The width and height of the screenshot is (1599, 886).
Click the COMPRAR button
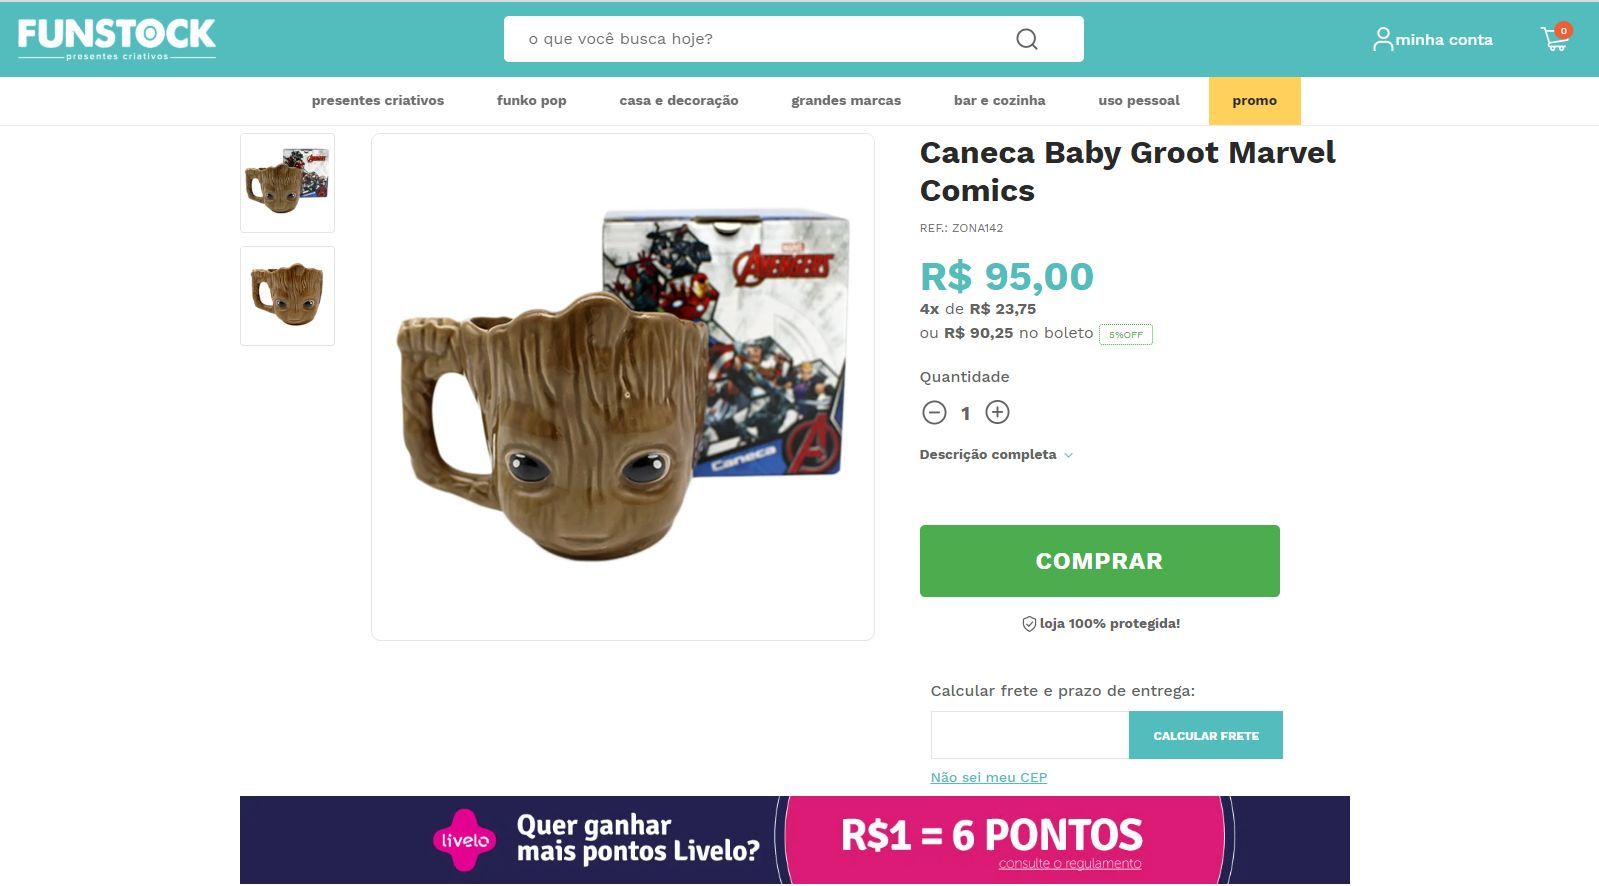1100,561
